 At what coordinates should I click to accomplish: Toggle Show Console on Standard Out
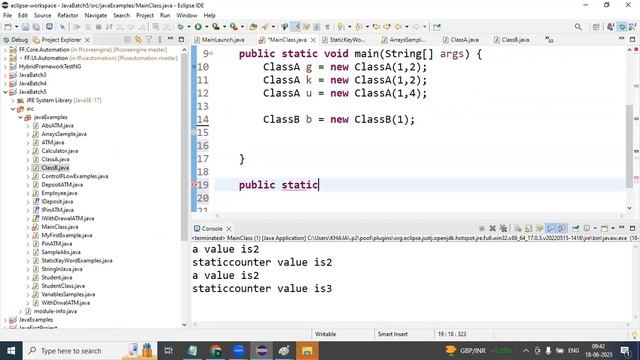[x=551, y=228]
